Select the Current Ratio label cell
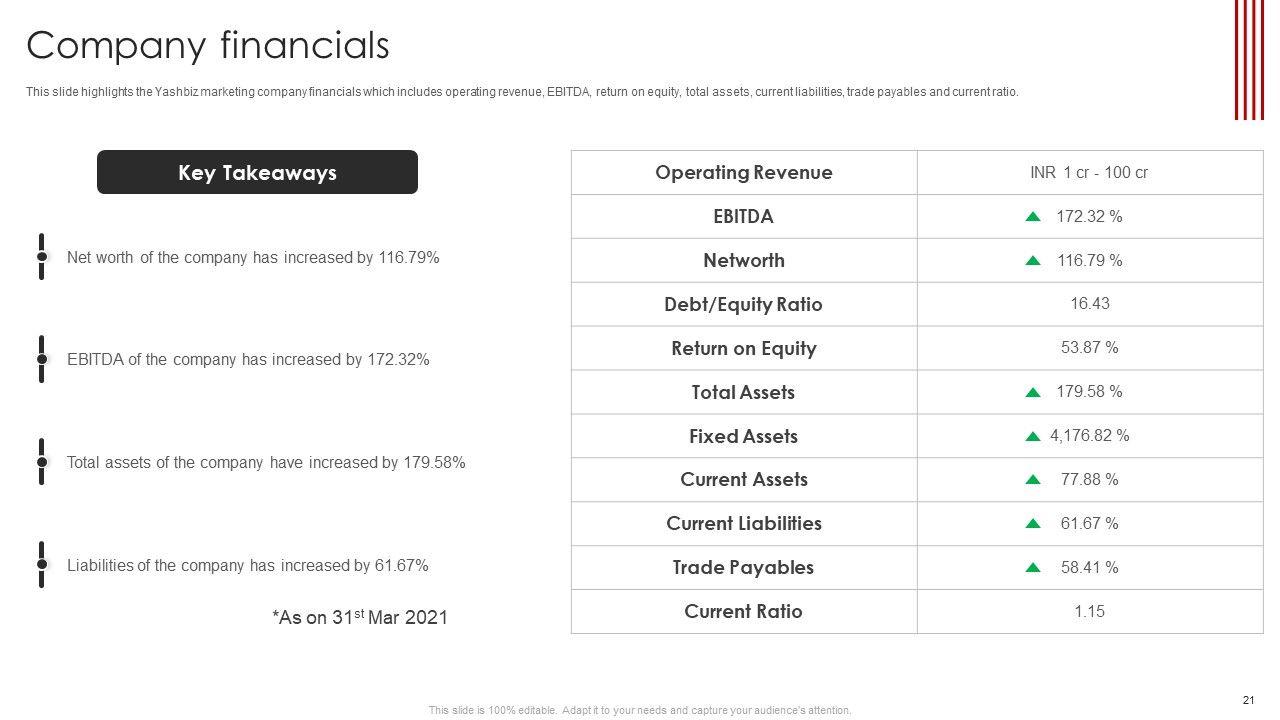The width and height of the screenshot is (1280, 720). [744, 611]
